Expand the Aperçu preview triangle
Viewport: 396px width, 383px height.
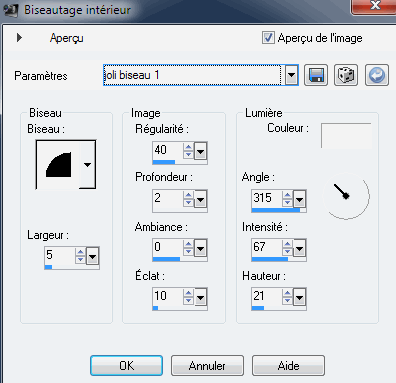coord(19,37)
